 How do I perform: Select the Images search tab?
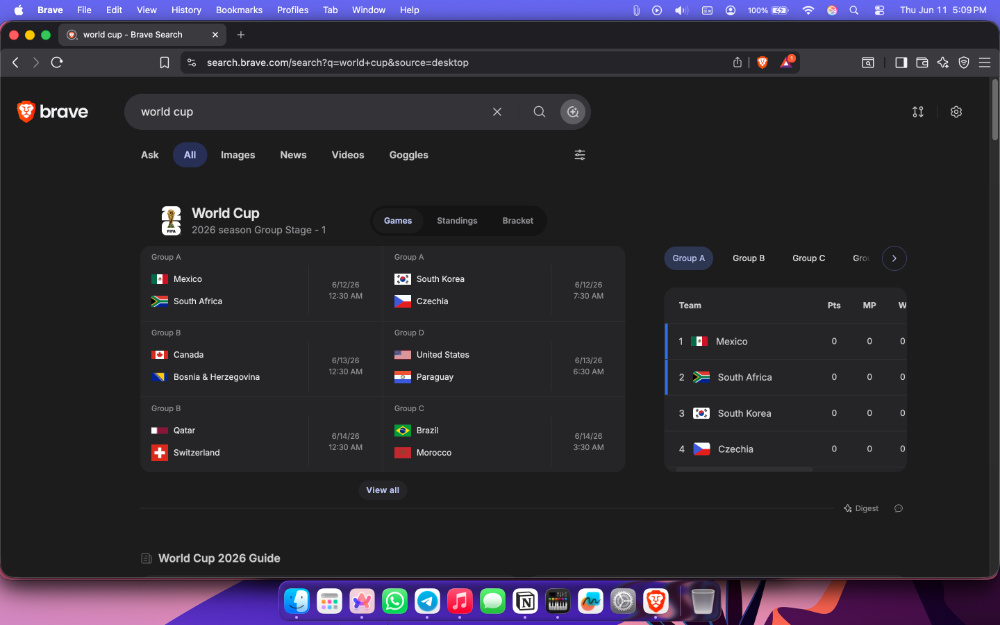(x=238, y=155)
